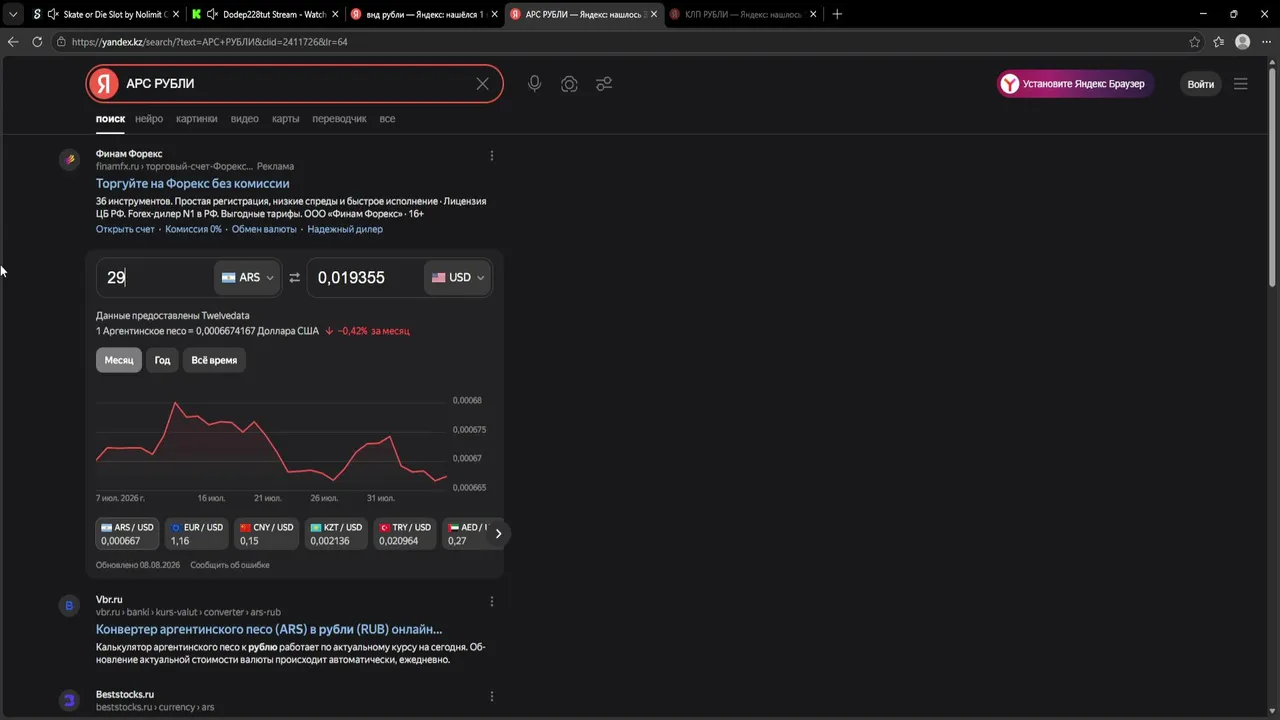Switch to the картинки tab
Image resolution: width=1280 pixels, height=720 pixels.
pyautogui.click(x=197, y=119)
